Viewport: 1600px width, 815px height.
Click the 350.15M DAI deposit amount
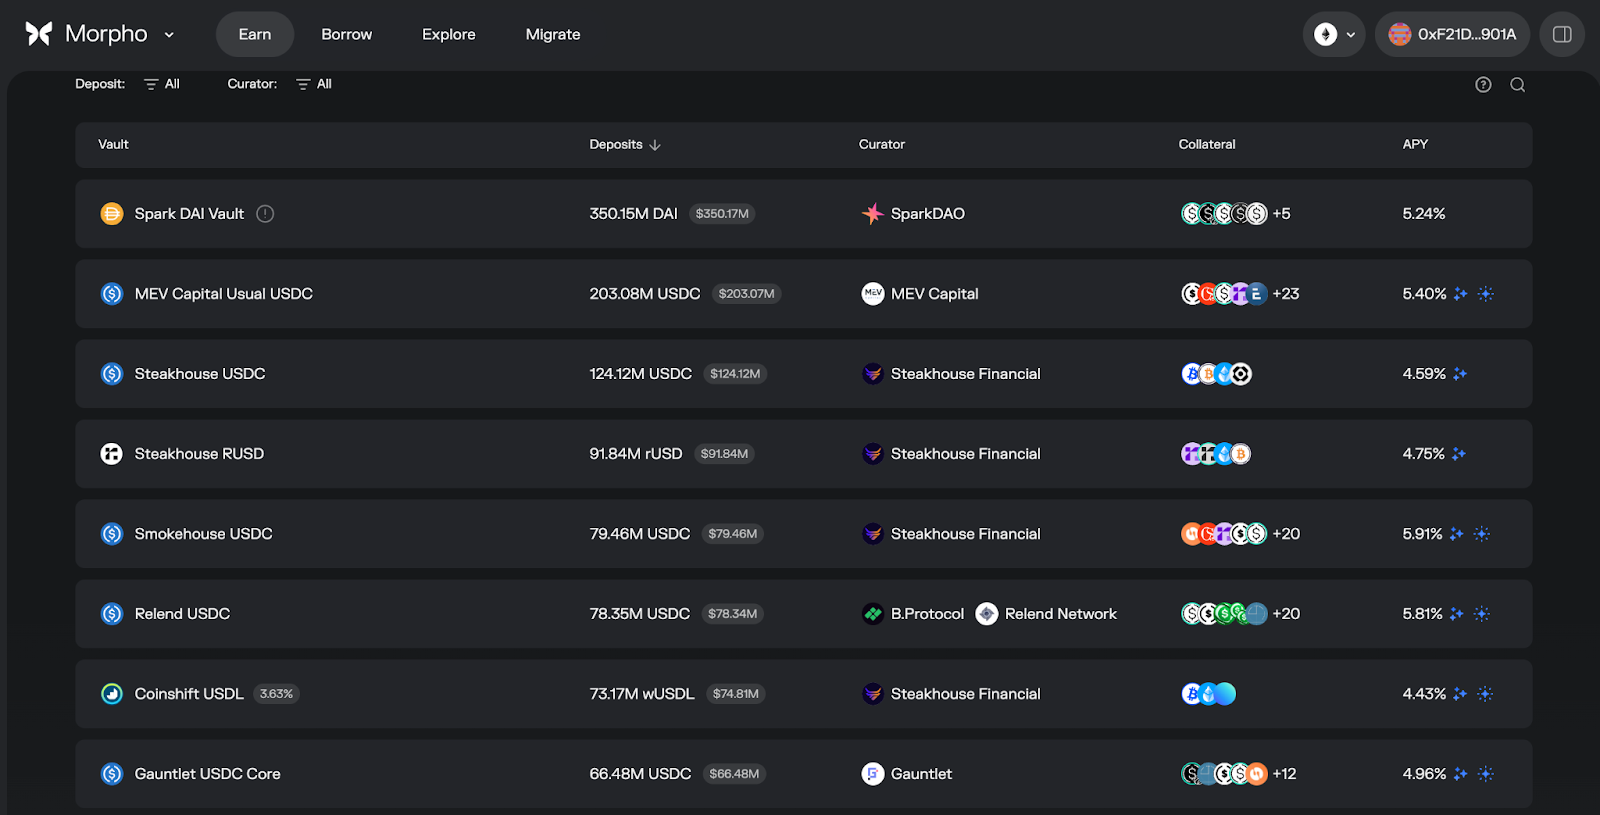pos(633,214)
